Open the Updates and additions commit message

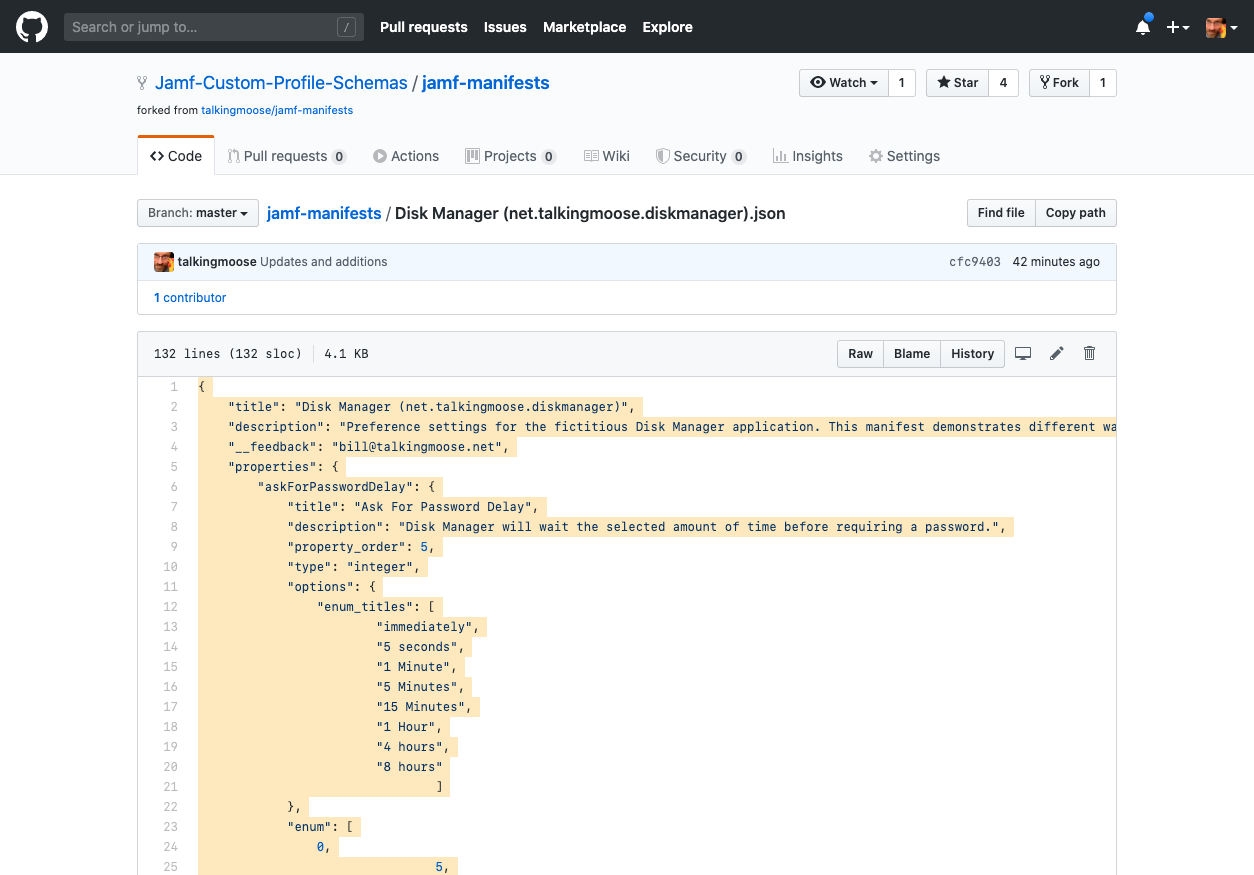(324, 262)
